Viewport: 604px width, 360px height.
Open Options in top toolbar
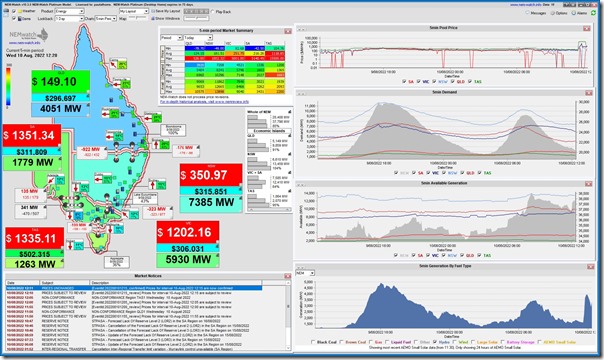[559, 13]
